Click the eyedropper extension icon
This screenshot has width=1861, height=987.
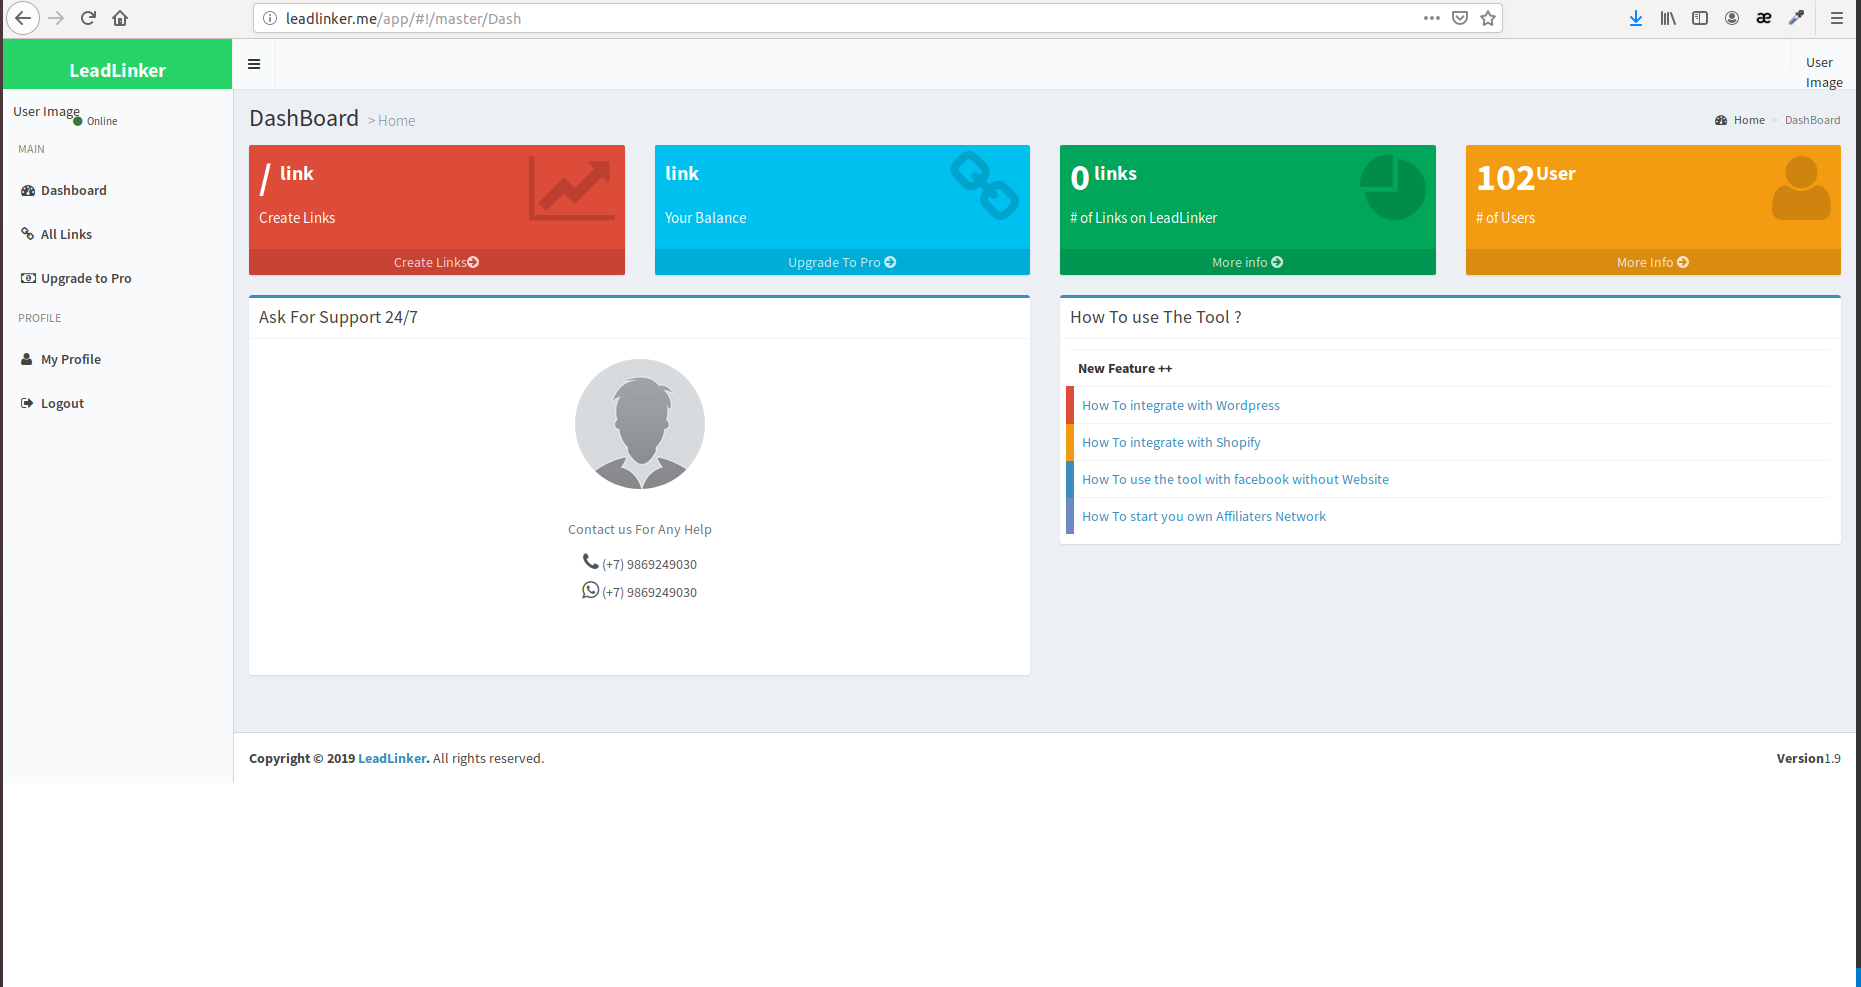pyautogui.click(x=1796, y=18)
